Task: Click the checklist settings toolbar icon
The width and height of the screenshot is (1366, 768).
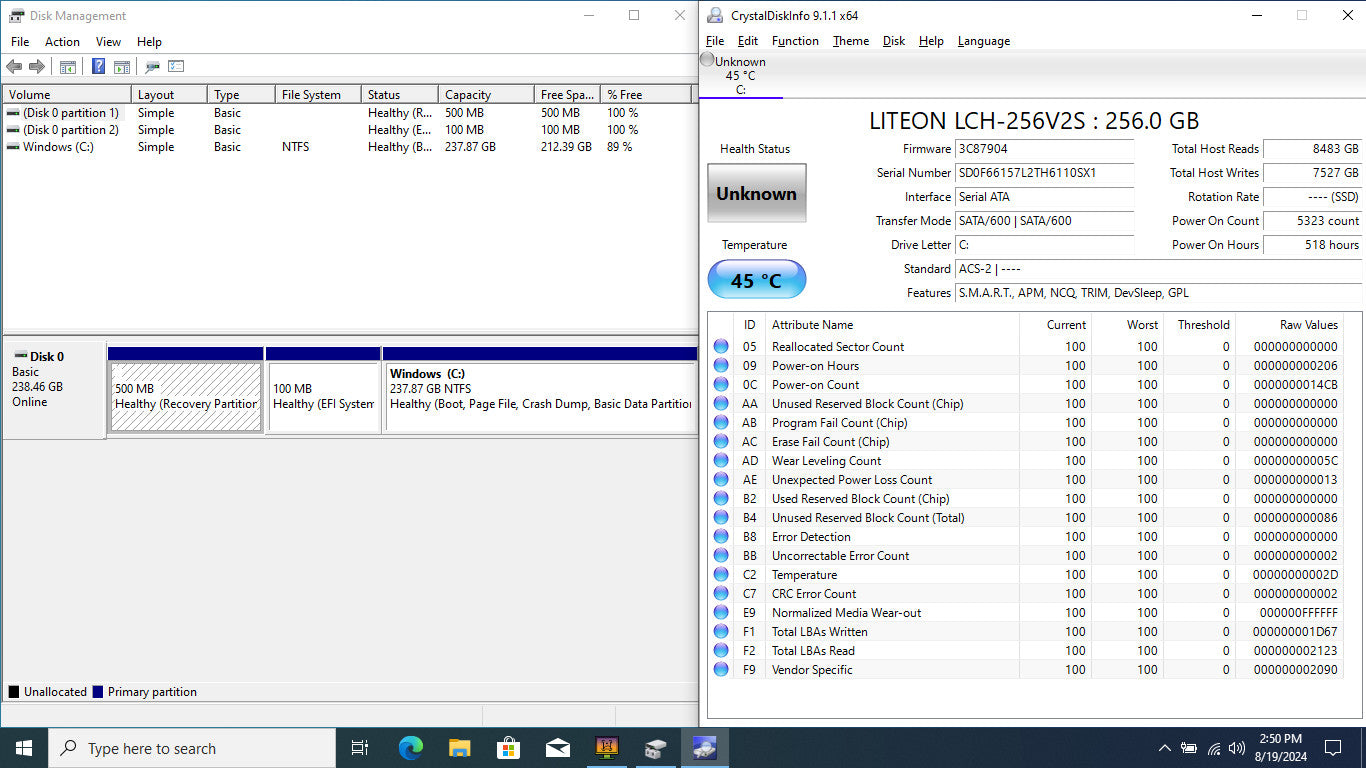Action: 176,67
